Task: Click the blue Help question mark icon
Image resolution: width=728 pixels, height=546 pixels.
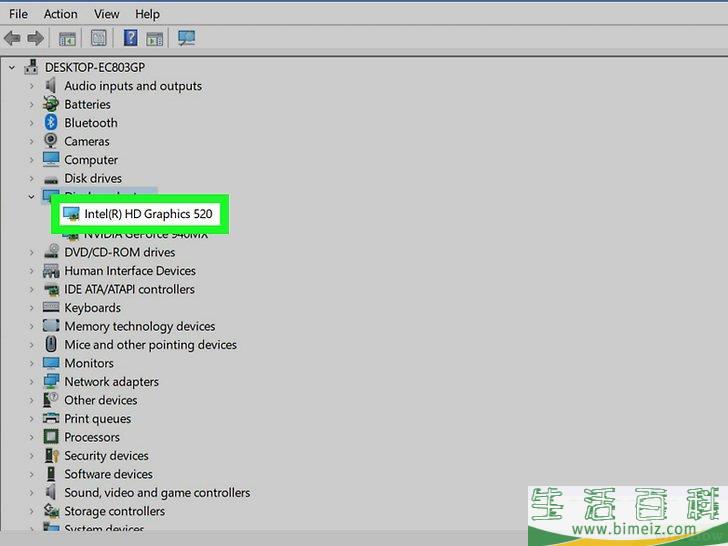Action: (130, 39)
